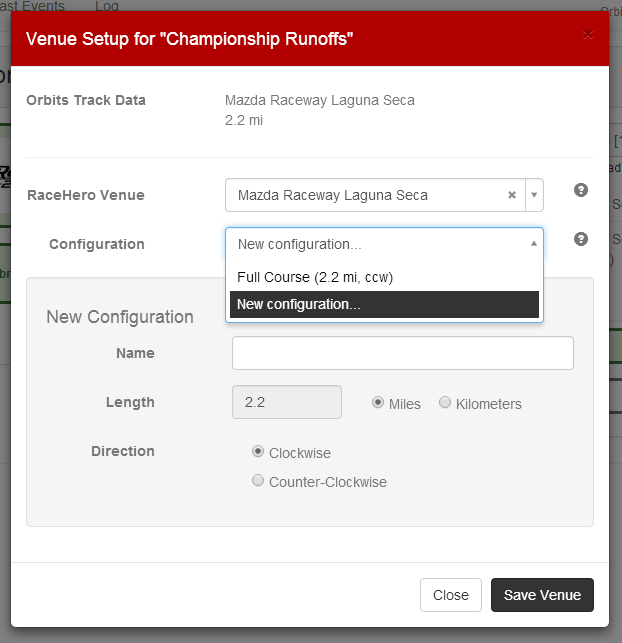The image size is (622, 643).
Task: Close the Venue Setup dialog with header X
Action: point(588,35)
